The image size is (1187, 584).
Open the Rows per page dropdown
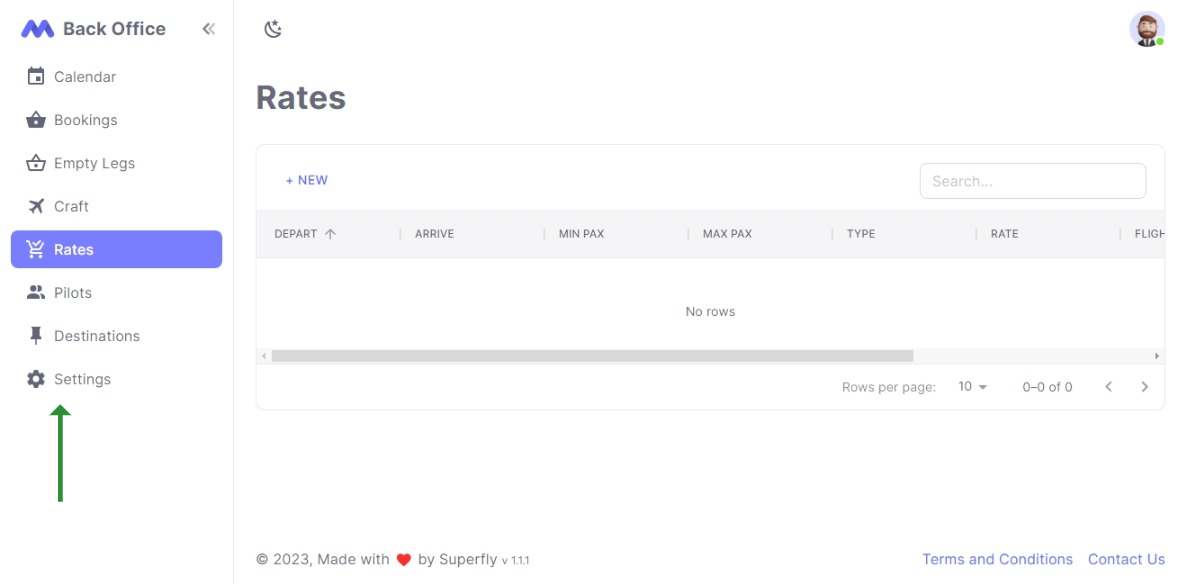coord(969,386)
